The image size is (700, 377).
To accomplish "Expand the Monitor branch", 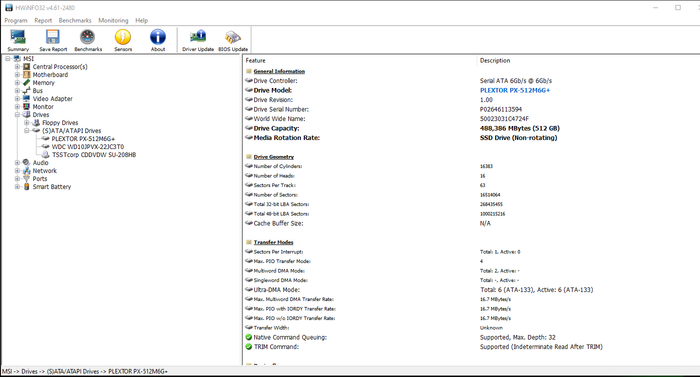I will [17, 107].
